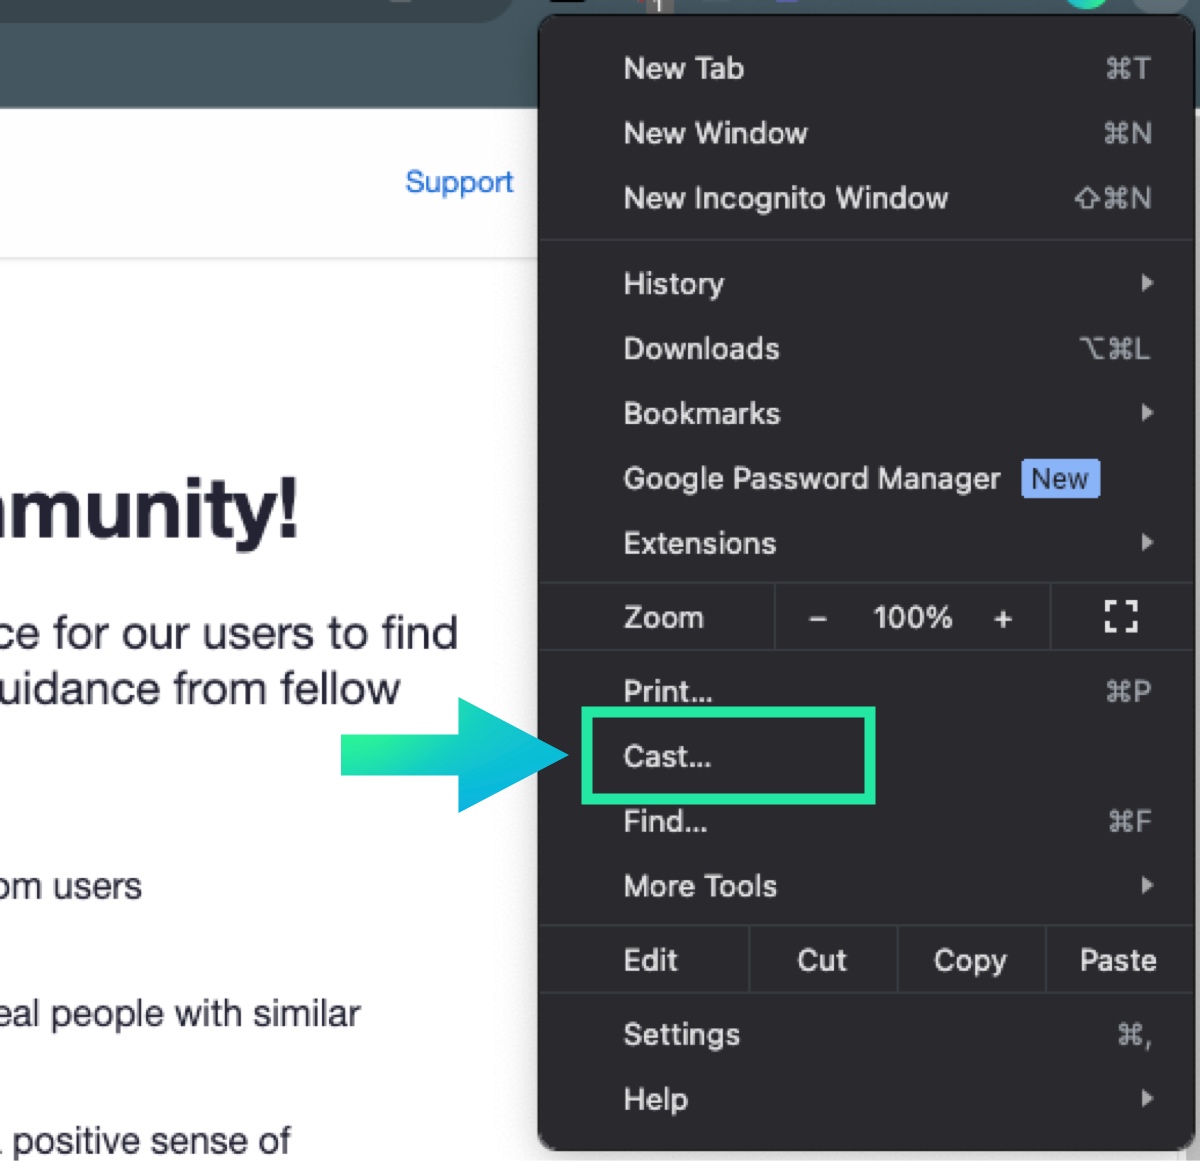
Task: Click the zoom in plus button
Action: click(x=1002, y=619)
